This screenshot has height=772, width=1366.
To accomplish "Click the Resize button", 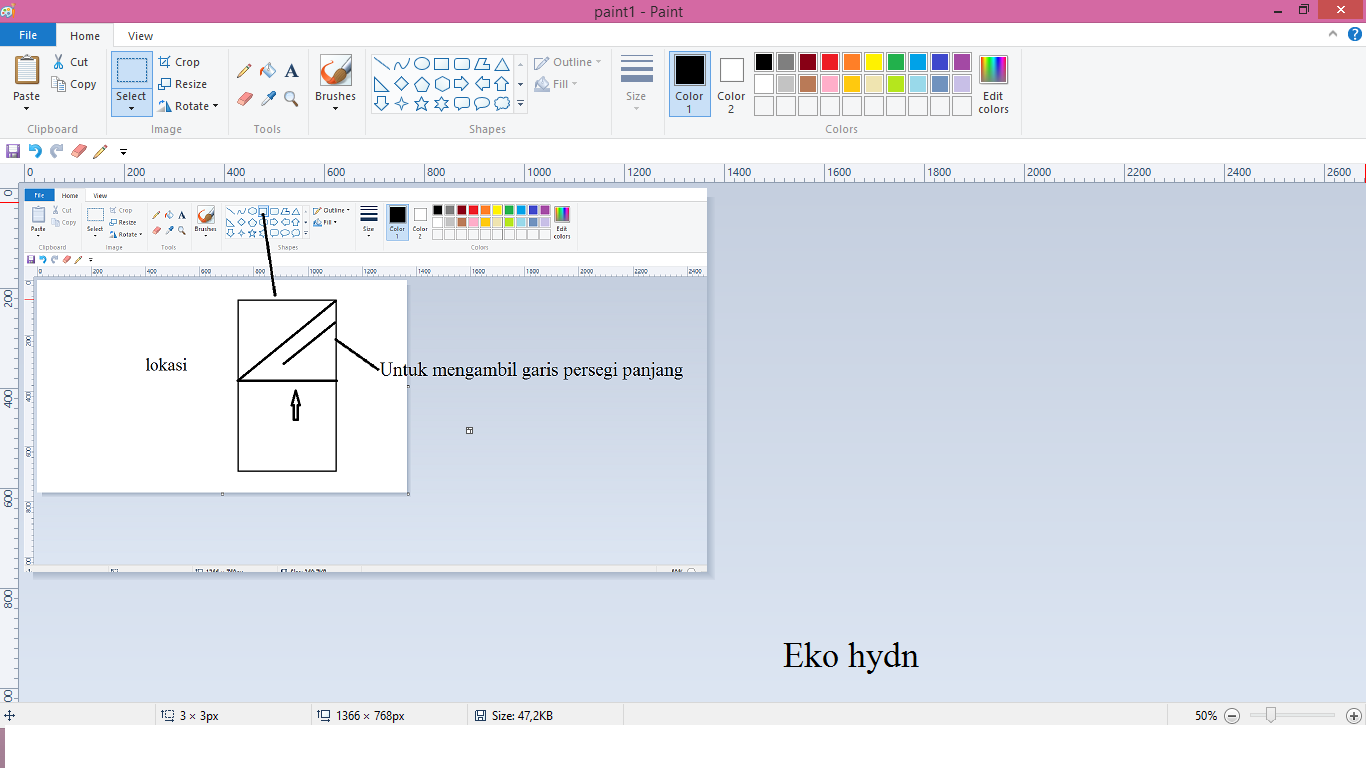I will pos(186,83).
